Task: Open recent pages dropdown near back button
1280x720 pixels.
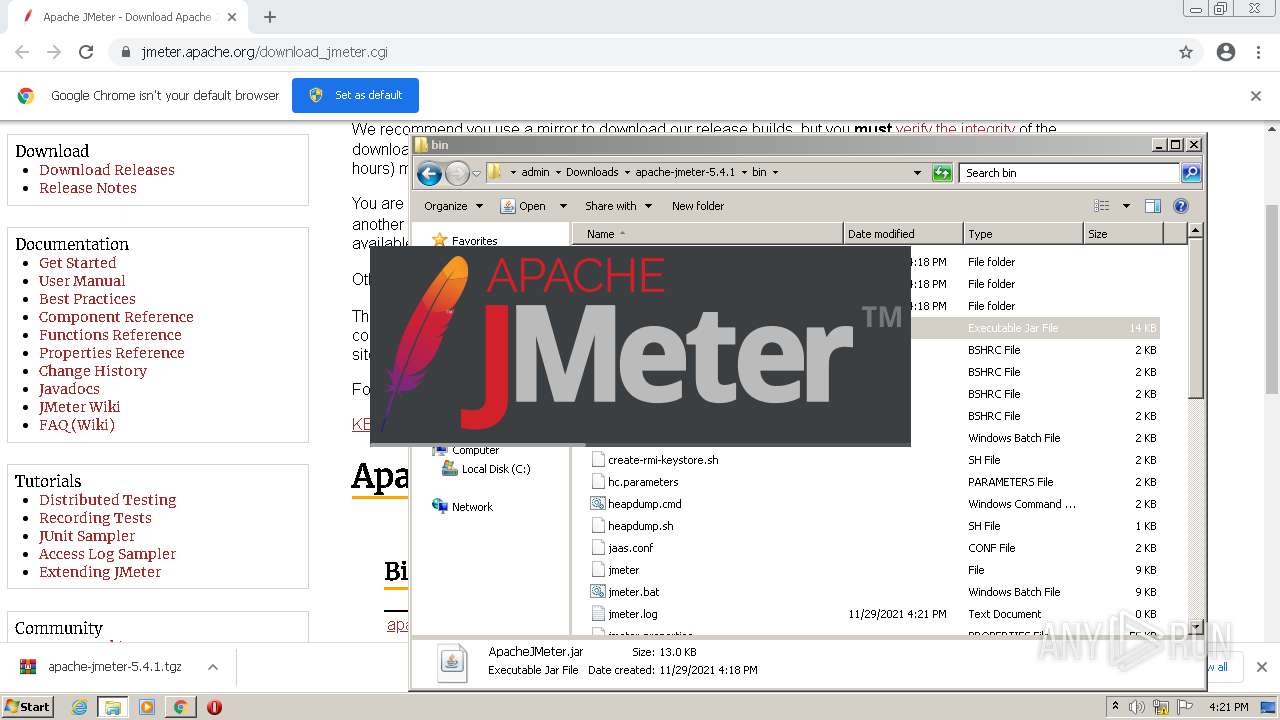Action: click(476, 173)
